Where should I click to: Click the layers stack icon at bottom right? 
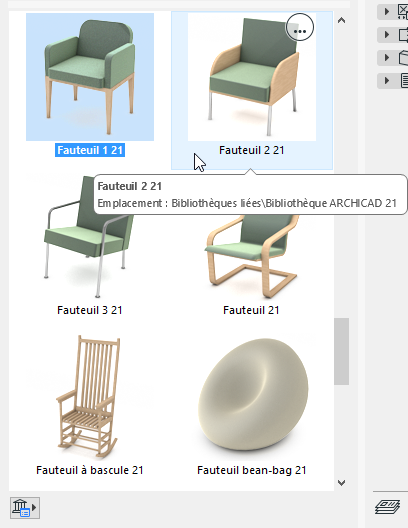point(387,507)
